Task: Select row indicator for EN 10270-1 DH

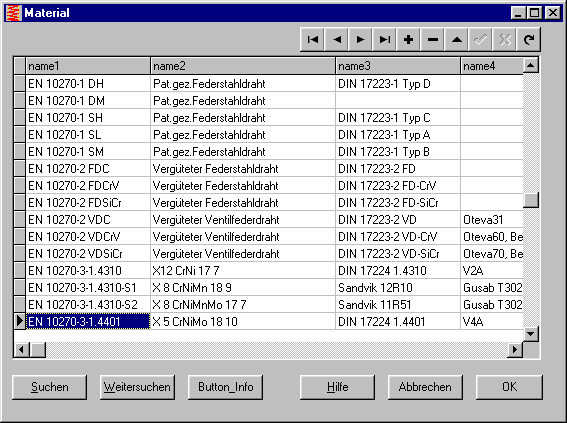Action: click(x=20, y=84)
